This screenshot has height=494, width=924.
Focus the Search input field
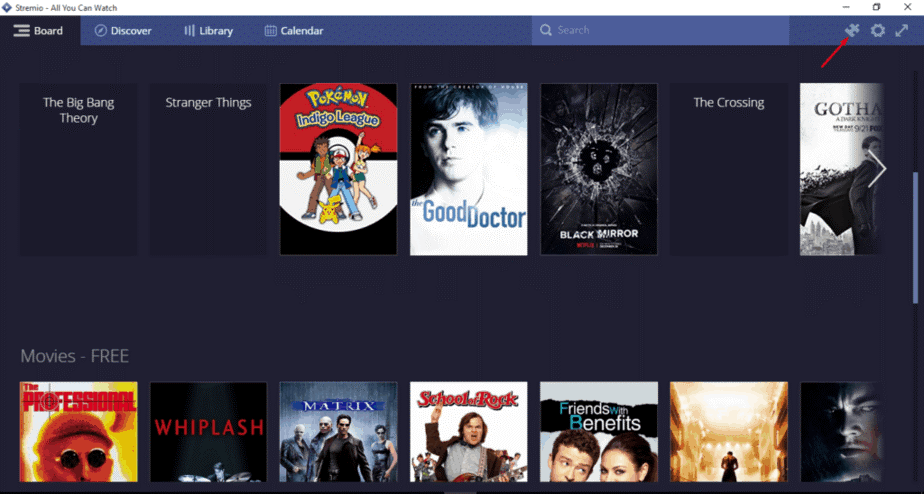(660, 30)
